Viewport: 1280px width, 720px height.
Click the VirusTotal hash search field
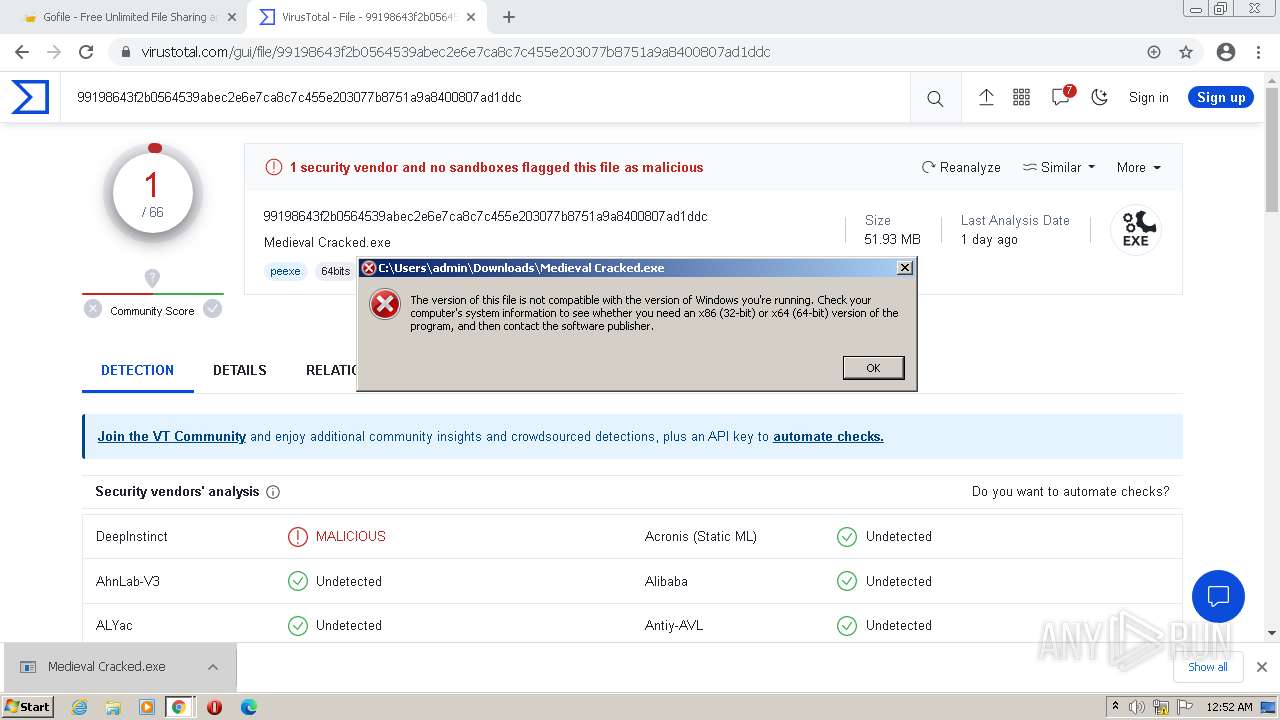coord(485,97)
